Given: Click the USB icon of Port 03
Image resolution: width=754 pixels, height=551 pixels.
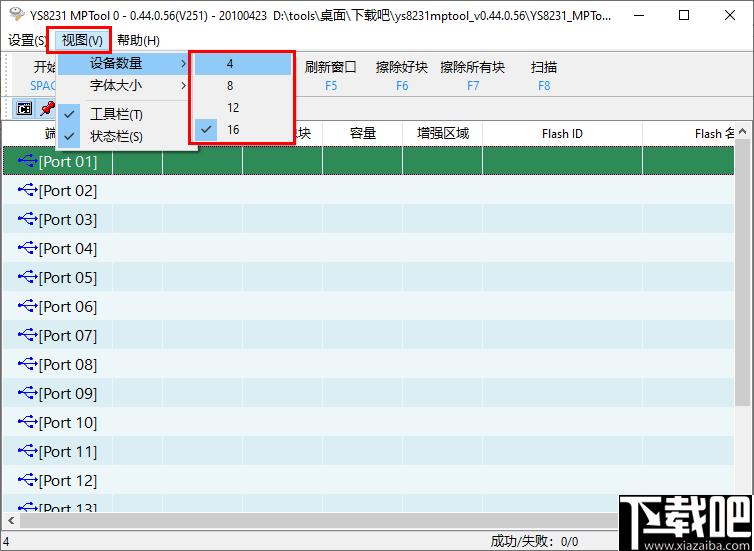Looking at the screenshot, I should [28, 219].
